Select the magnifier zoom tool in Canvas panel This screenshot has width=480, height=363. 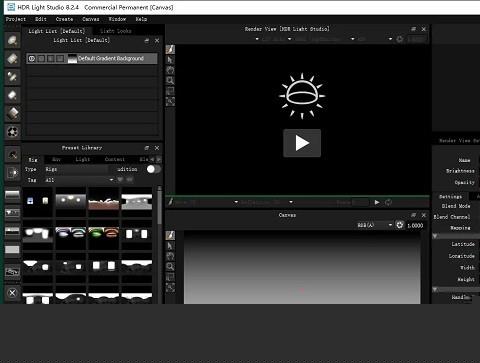click(170, 267)
